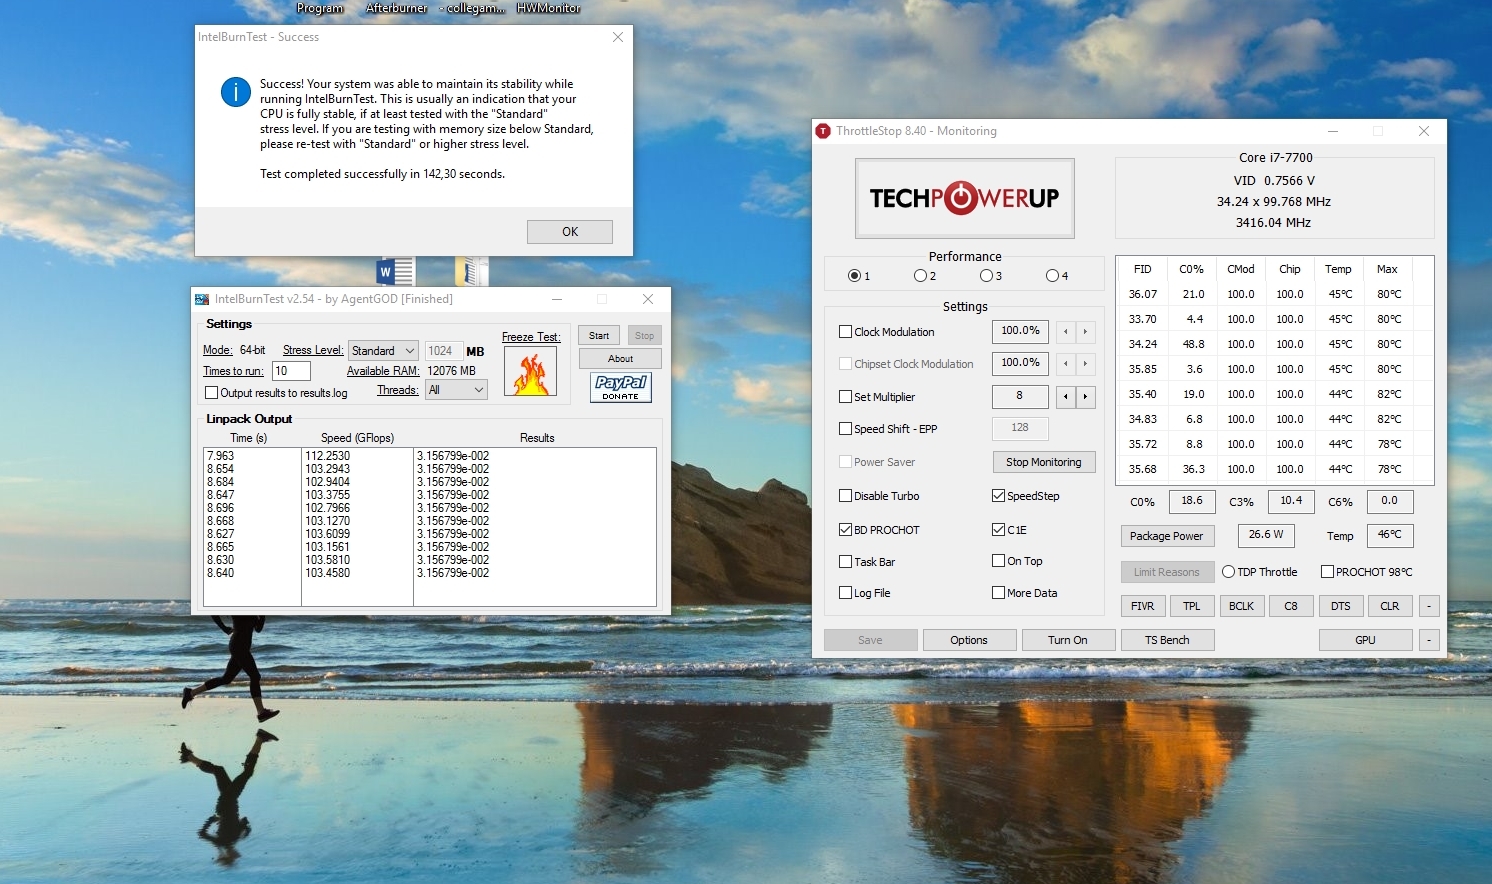The height and width of the screenshot is (884, 1492).
Task: Select the TDP Throttle radio button
Action: (x=1229, y=572)
